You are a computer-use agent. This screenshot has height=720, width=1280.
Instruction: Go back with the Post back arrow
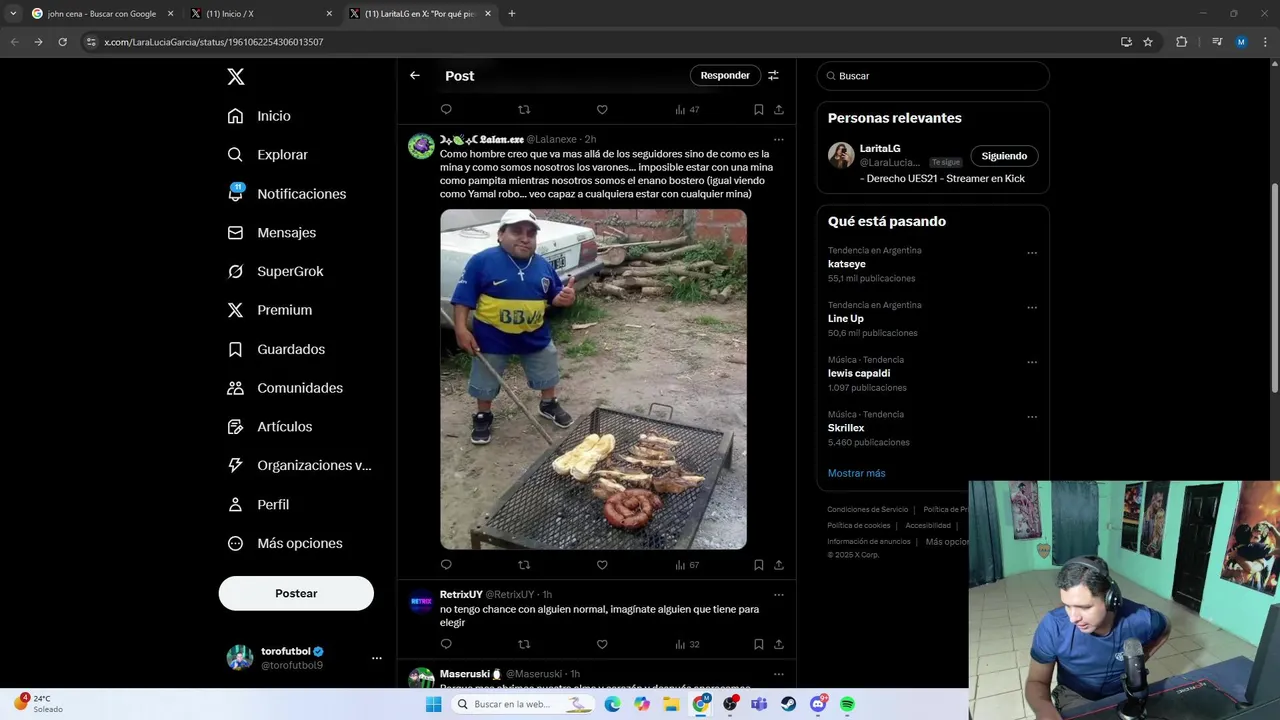[415, 75]
